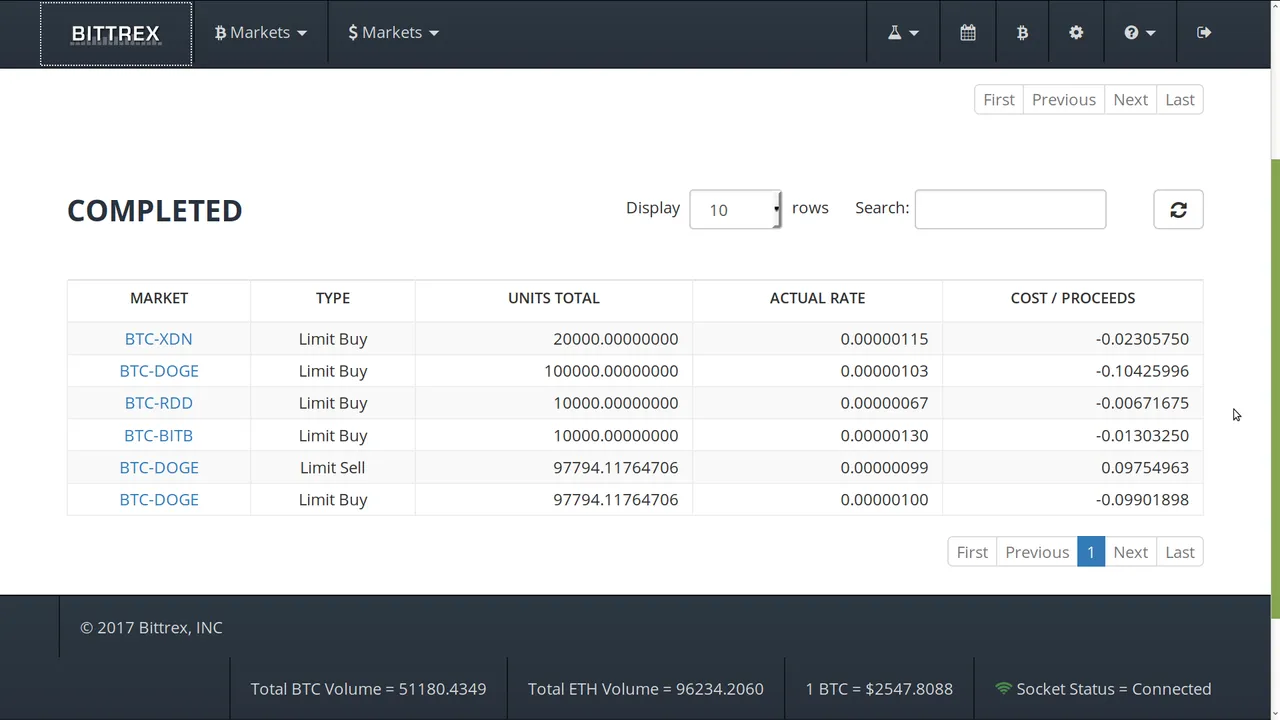This screenshot has width=1280, height=720.
Task: Sort by UNITS TOTAL column header
Action: pyautogui.click(x=554, y=298)
